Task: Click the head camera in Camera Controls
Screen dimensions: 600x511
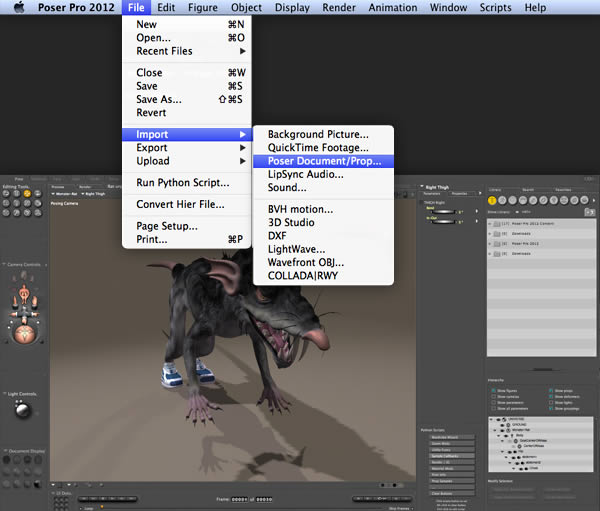Action: coord(24,275)
